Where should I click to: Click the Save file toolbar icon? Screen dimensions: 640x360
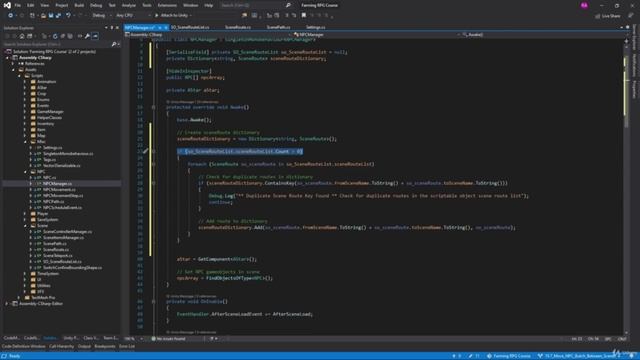(x=51, y=16)
